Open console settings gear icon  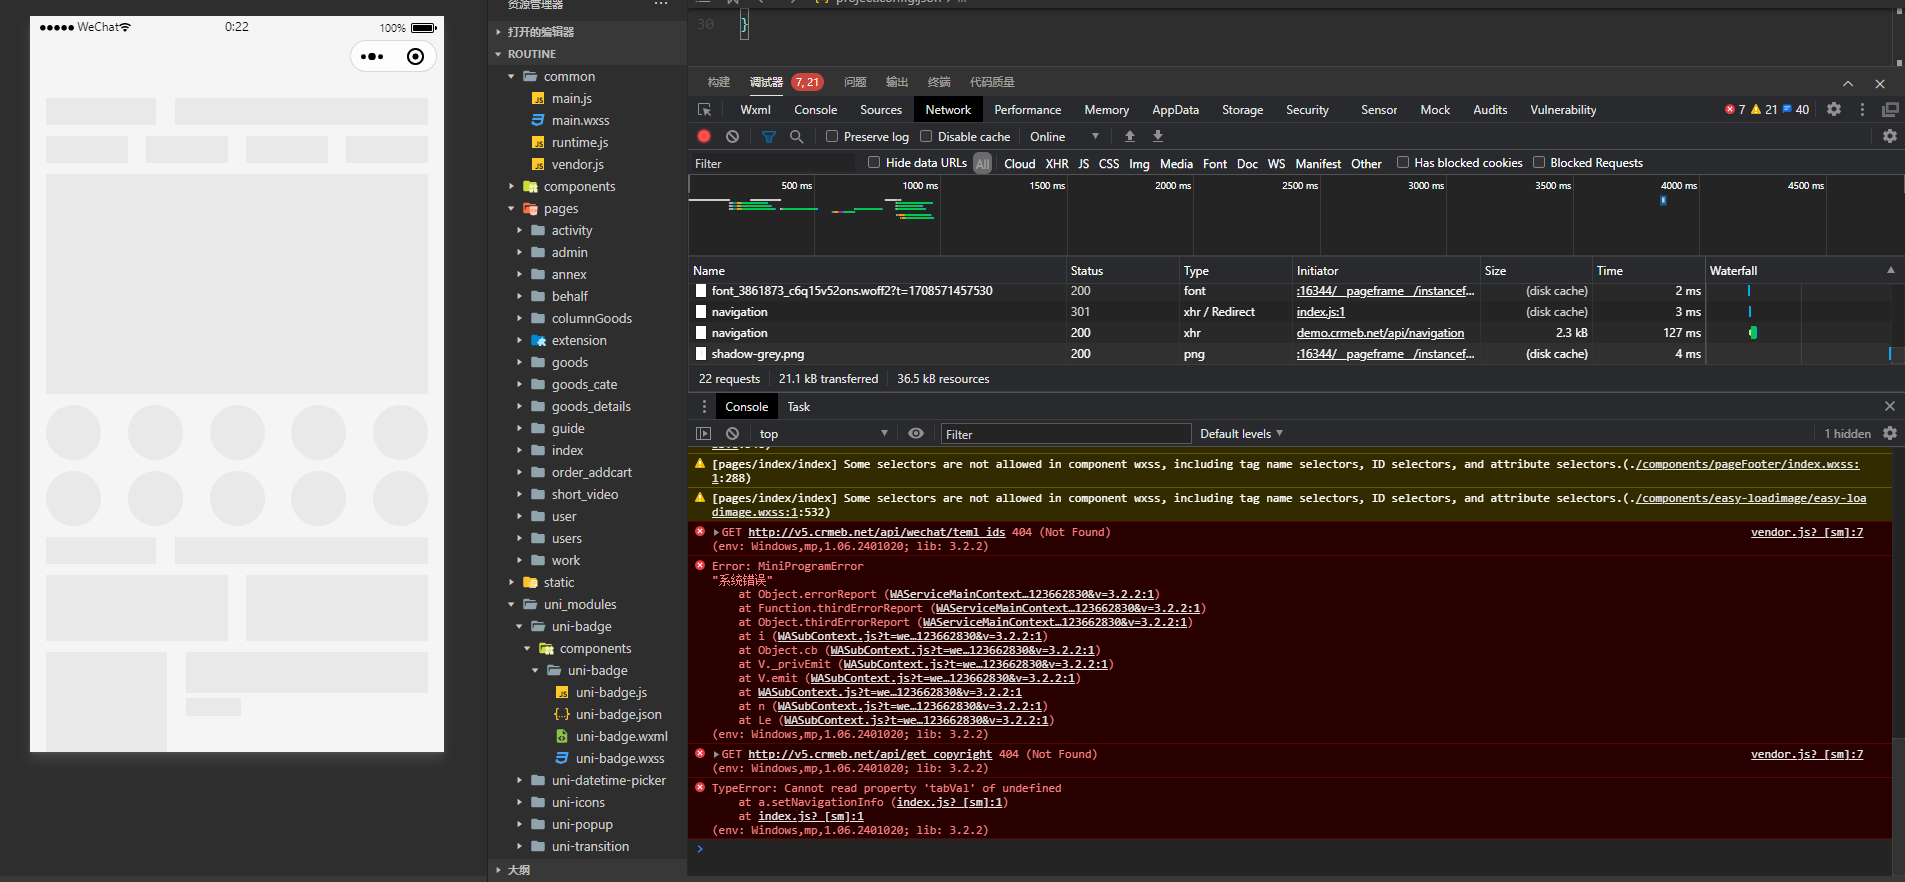click(1890, 434)
